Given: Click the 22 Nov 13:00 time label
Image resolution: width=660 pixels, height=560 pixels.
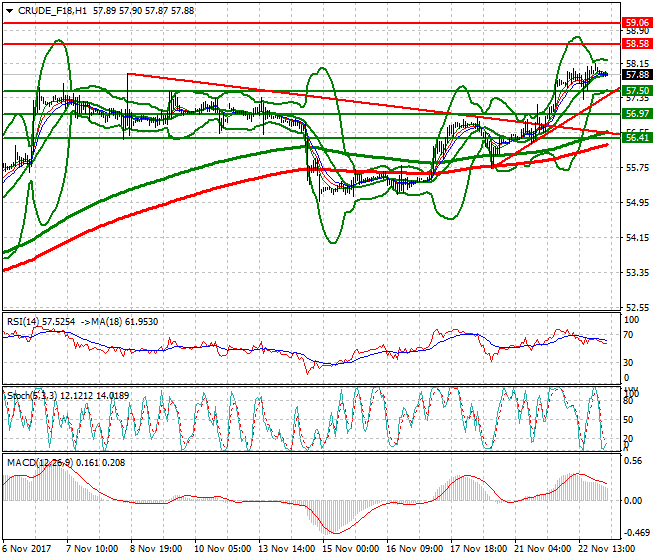Looking at the screenshot, I should click(606, 549).
